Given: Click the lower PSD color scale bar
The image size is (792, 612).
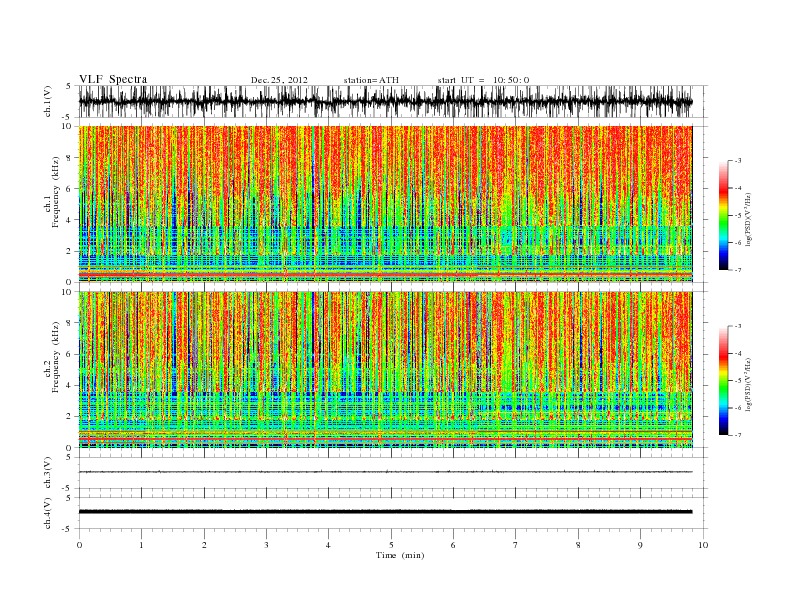Looking at the screenshot, I should tap(723, 380).
